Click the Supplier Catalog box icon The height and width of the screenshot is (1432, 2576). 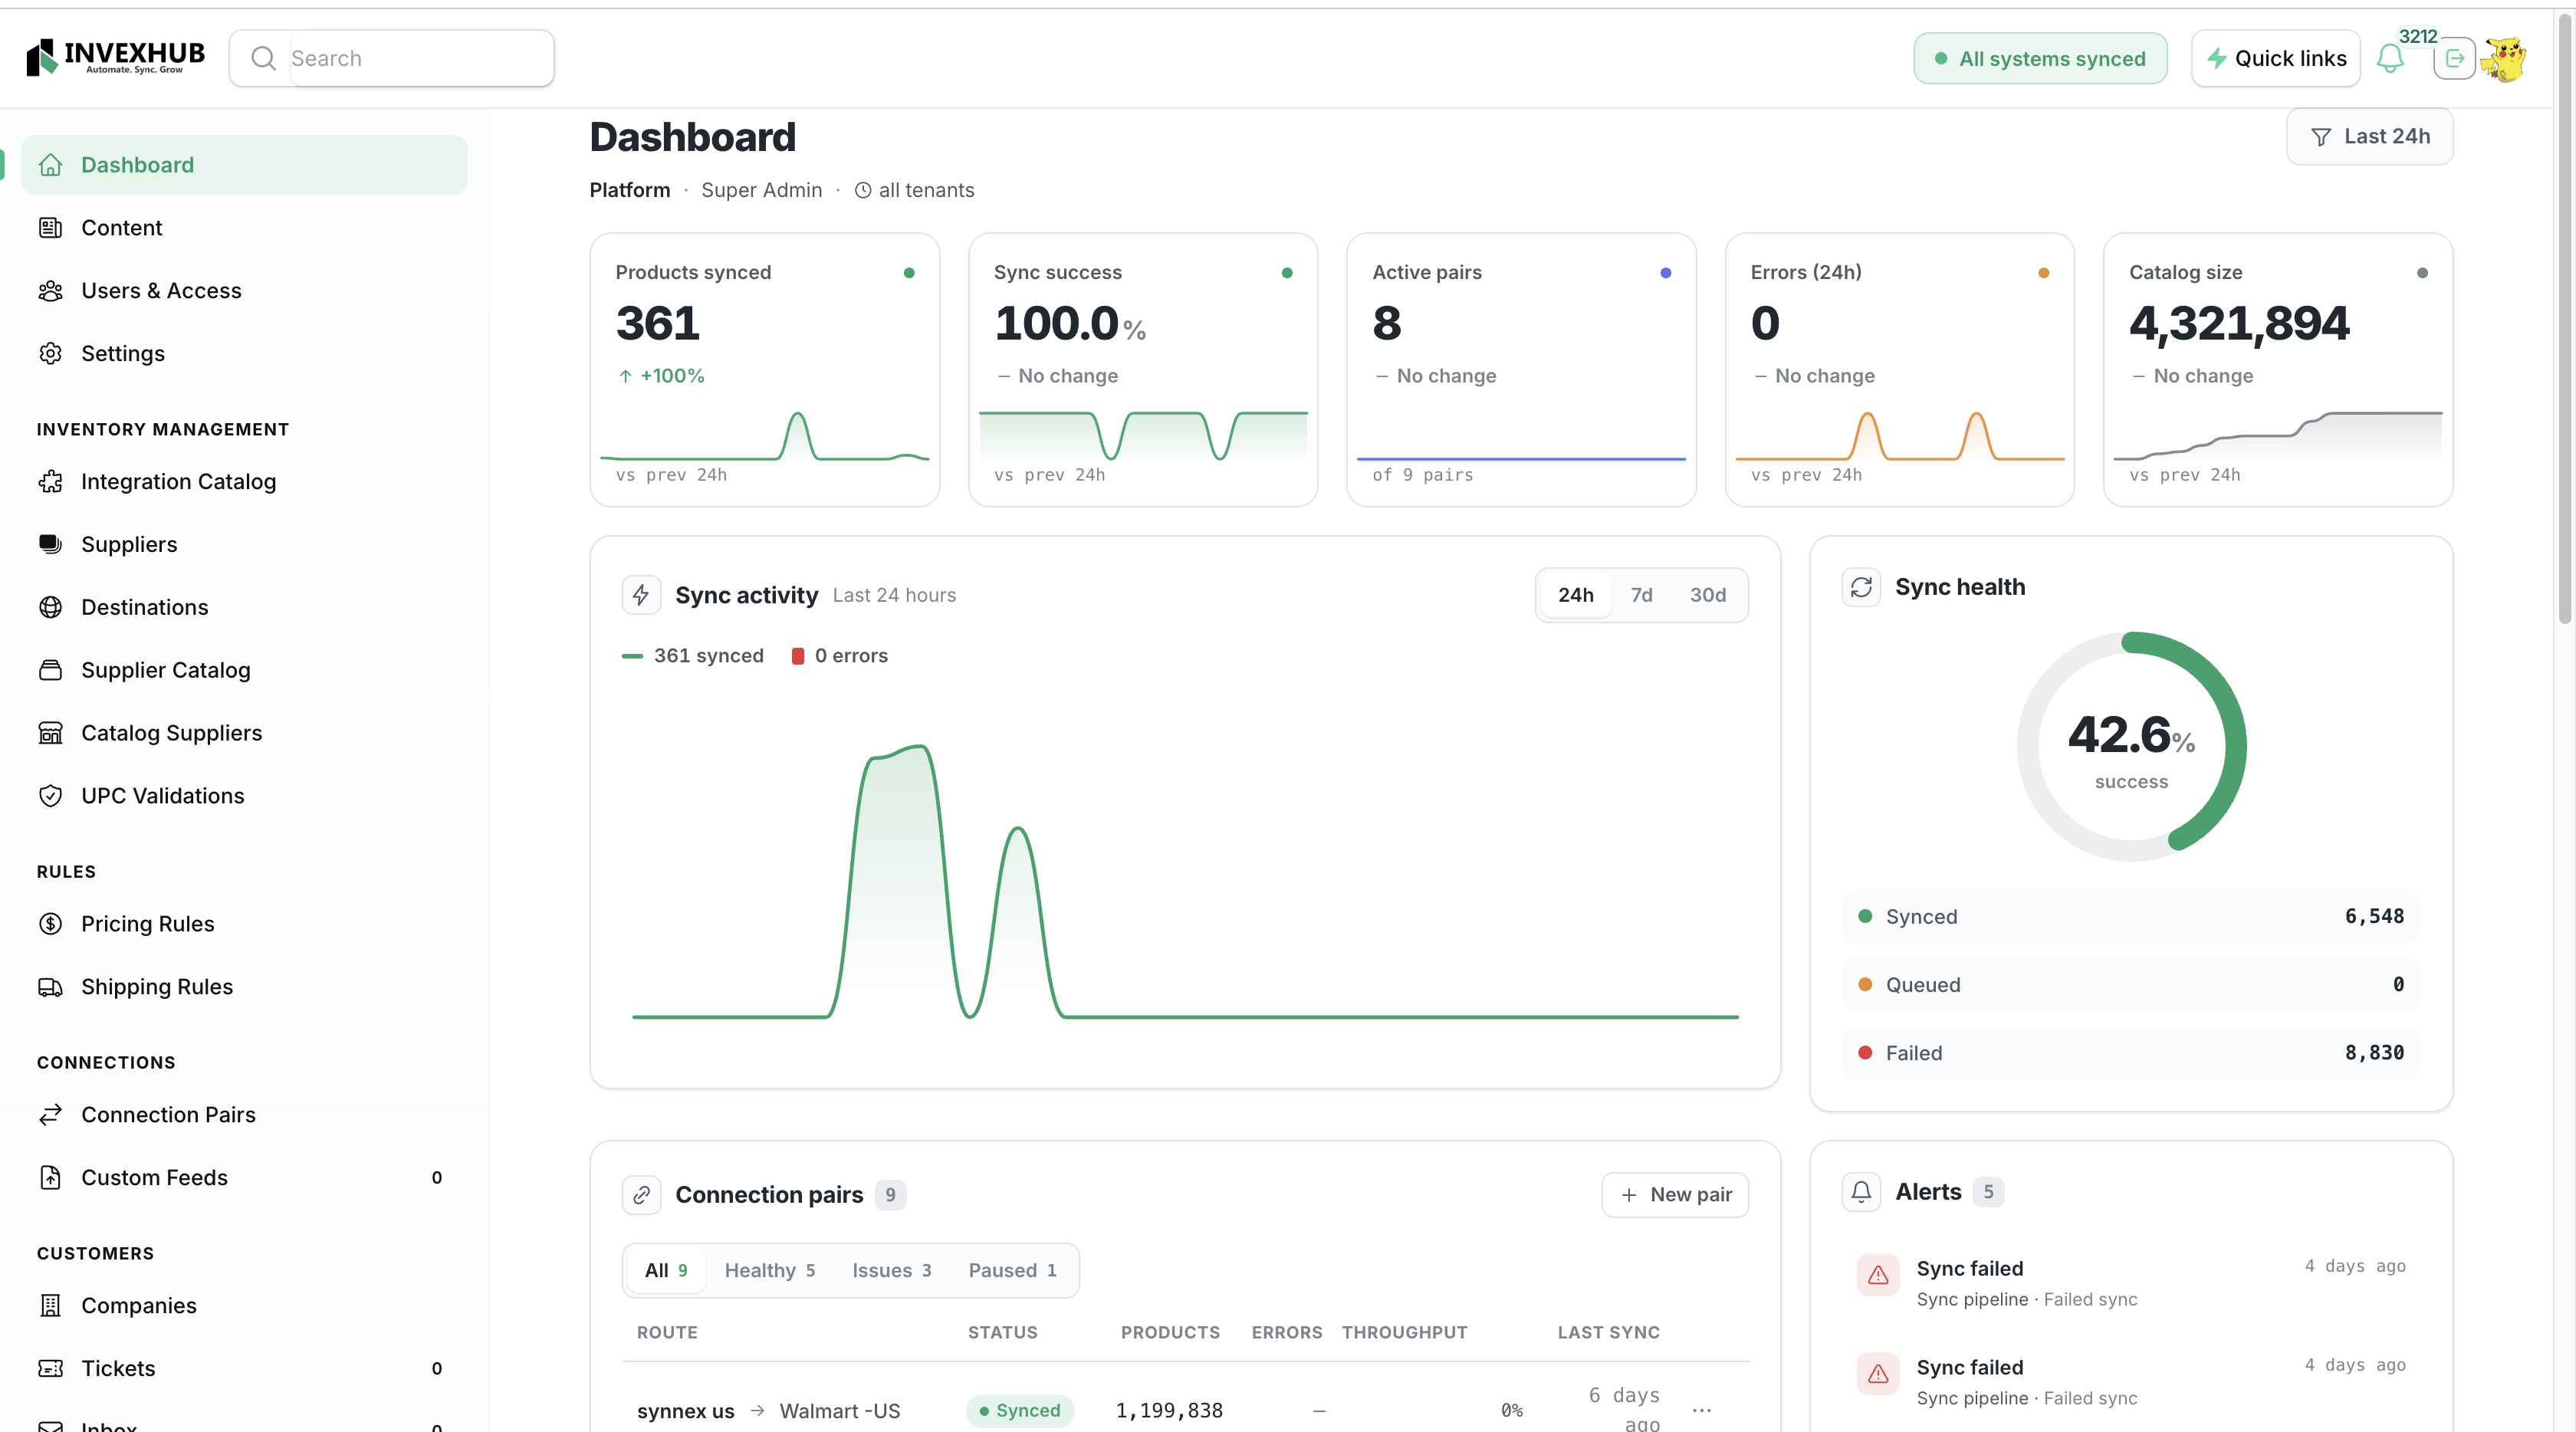(x=50, y=671)
